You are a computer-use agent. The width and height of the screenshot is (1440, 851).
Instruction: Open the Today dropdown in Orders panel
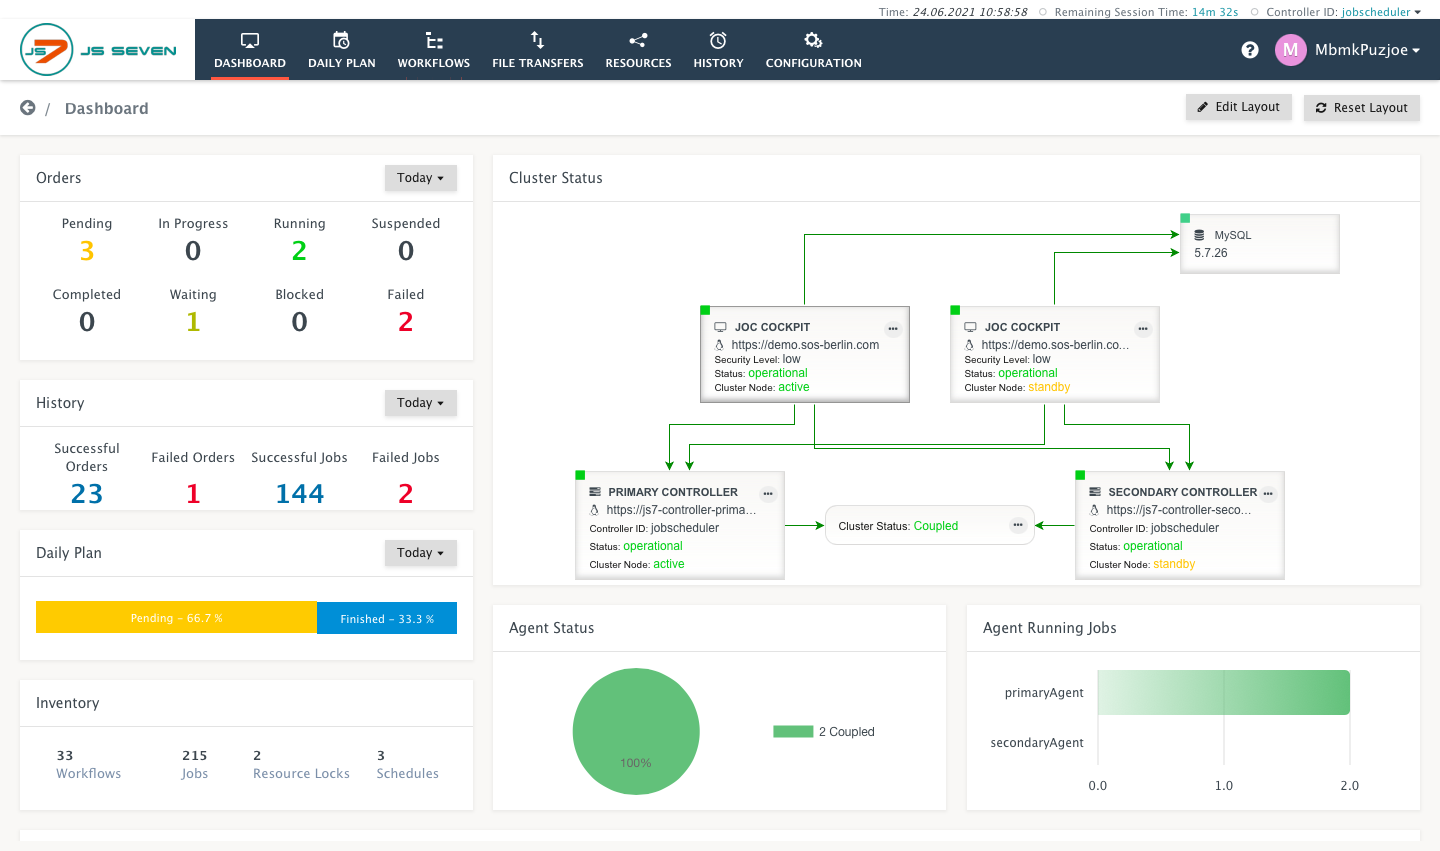(420, 177)
